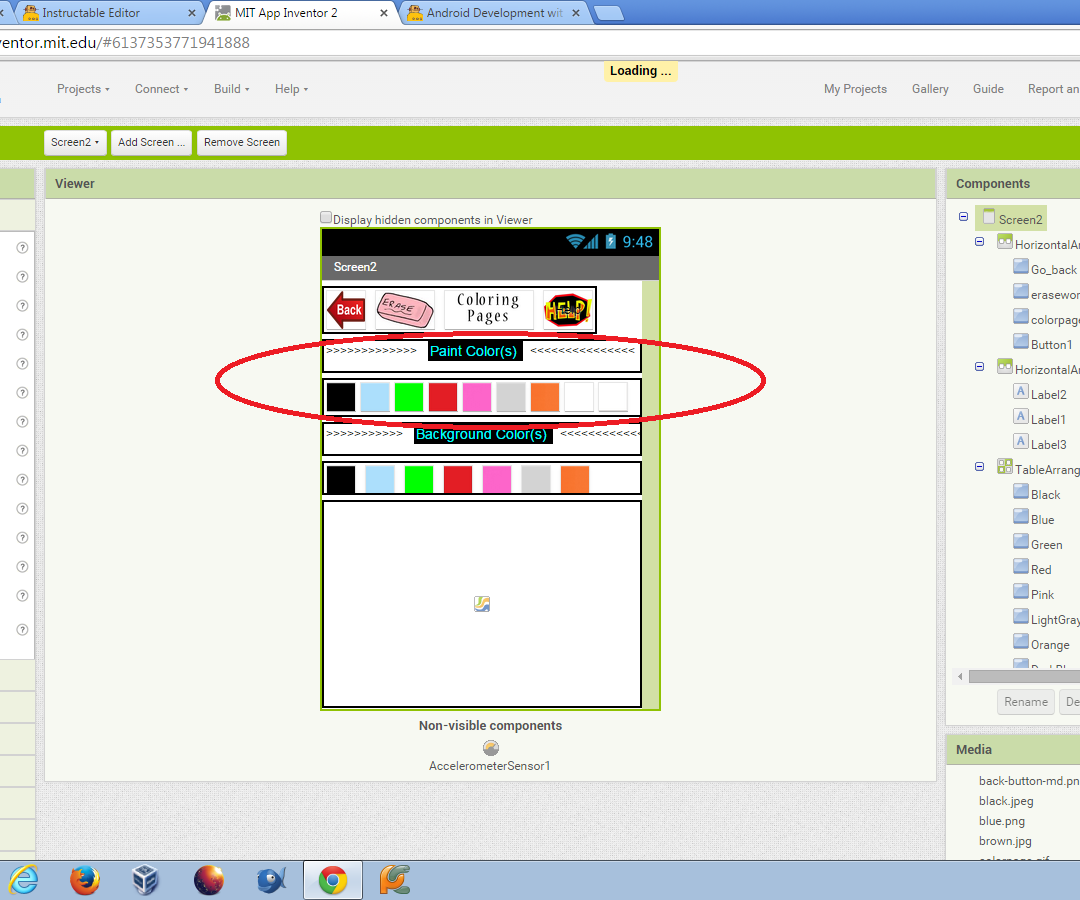Collapse the Screen2 node in the Components tree

click(961, 218)
